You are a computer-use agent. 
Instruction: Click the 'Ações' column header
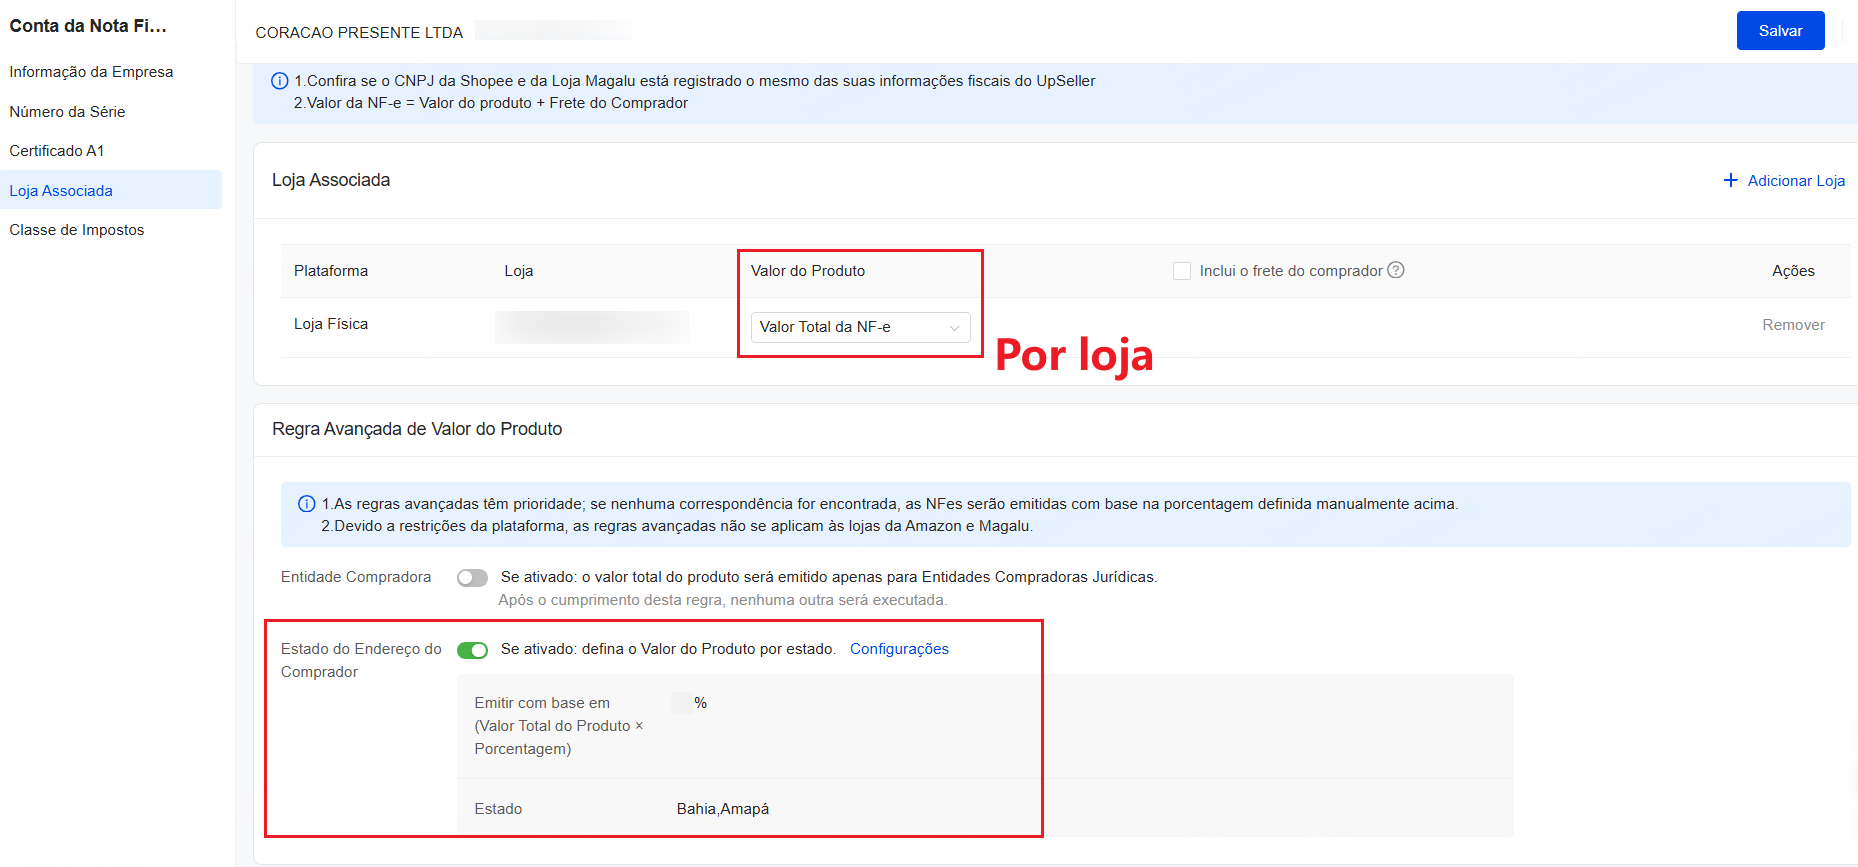coord(1793,271)
